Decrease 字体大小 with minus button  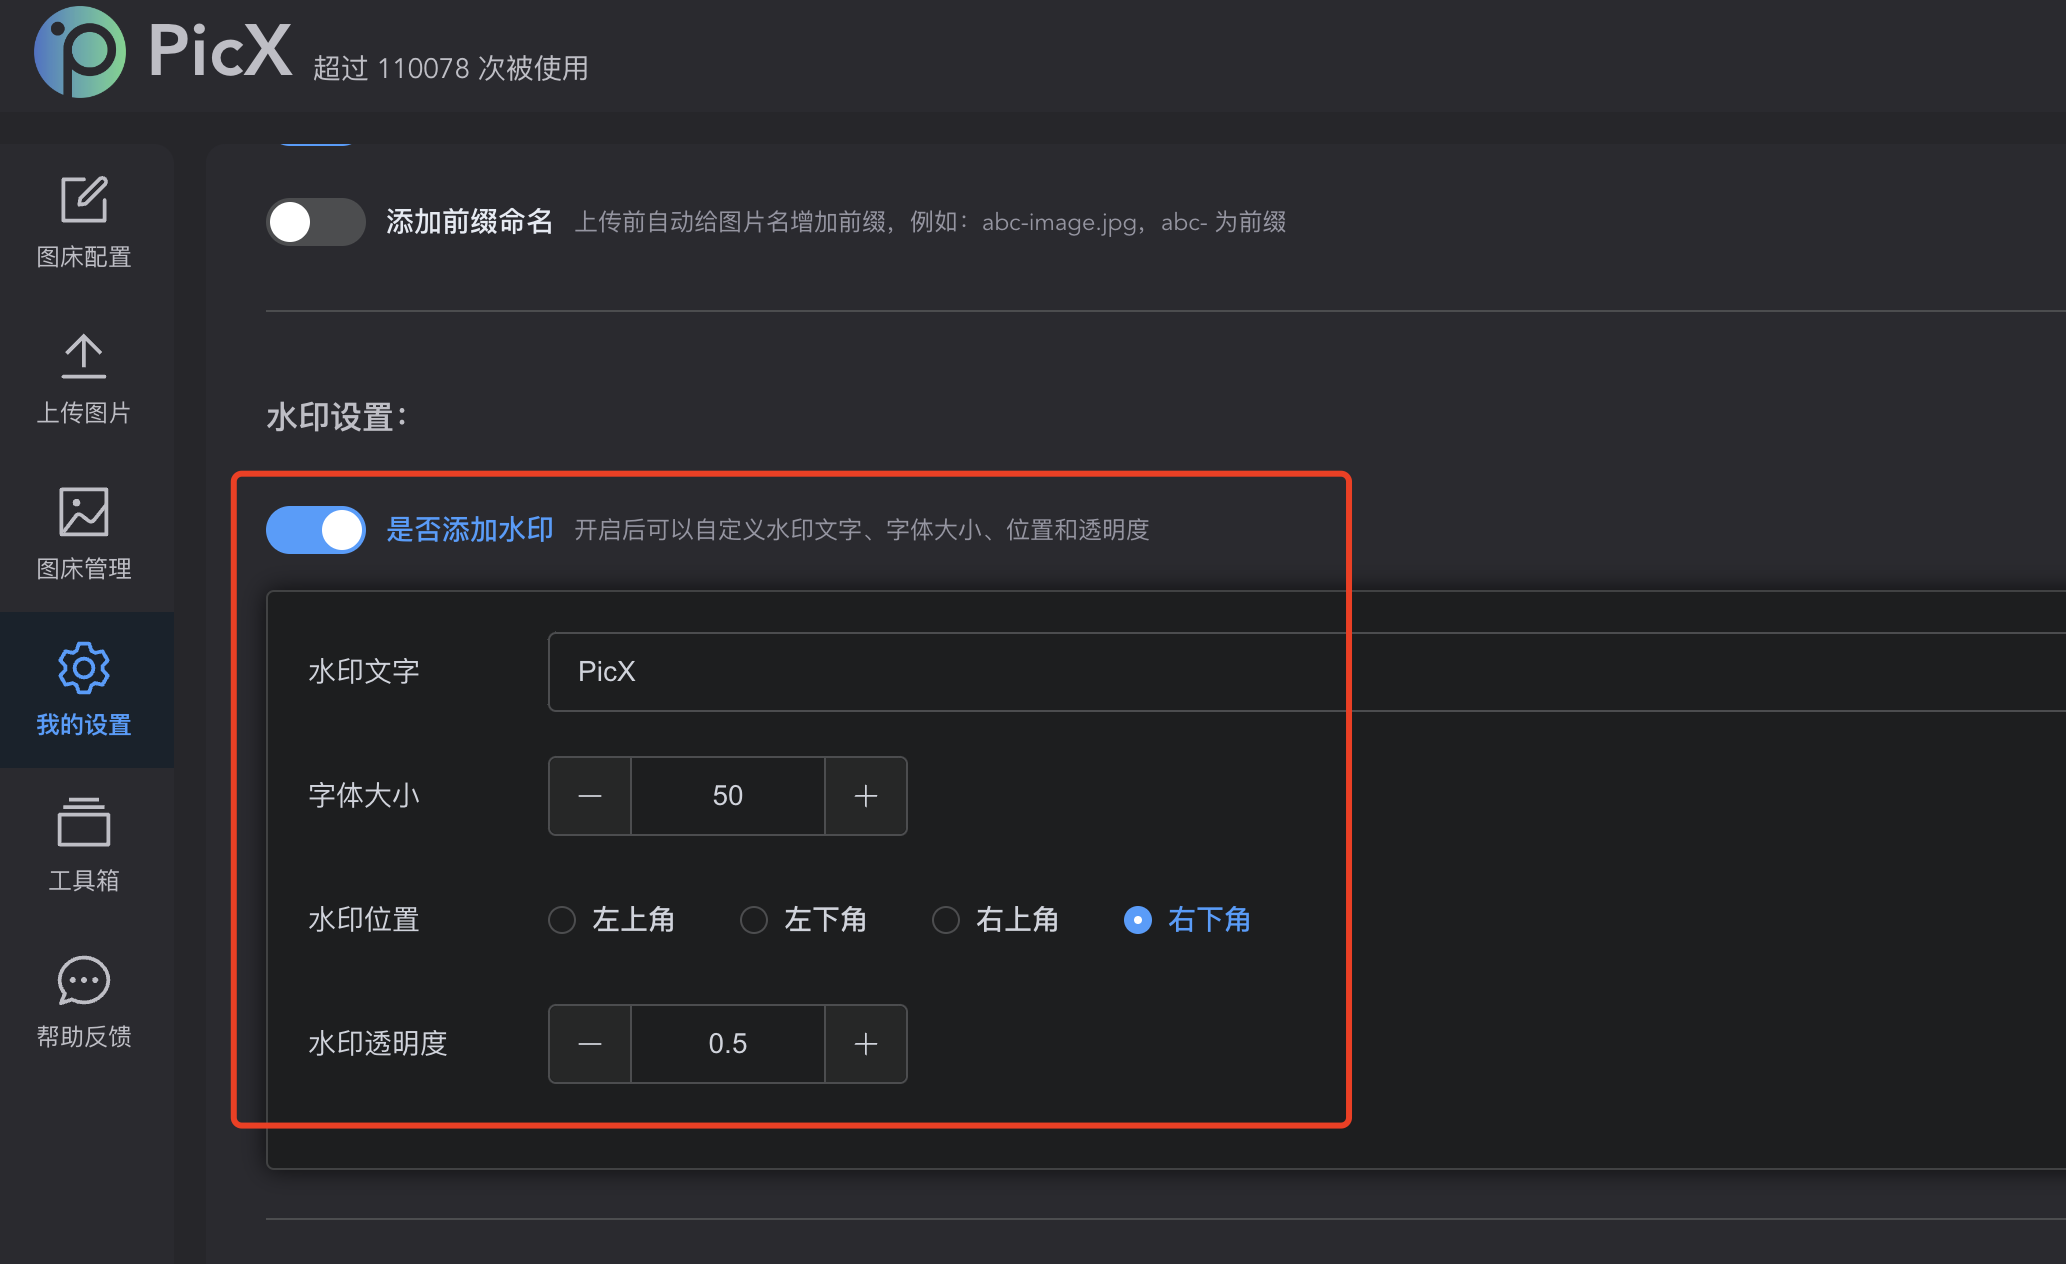590,796
